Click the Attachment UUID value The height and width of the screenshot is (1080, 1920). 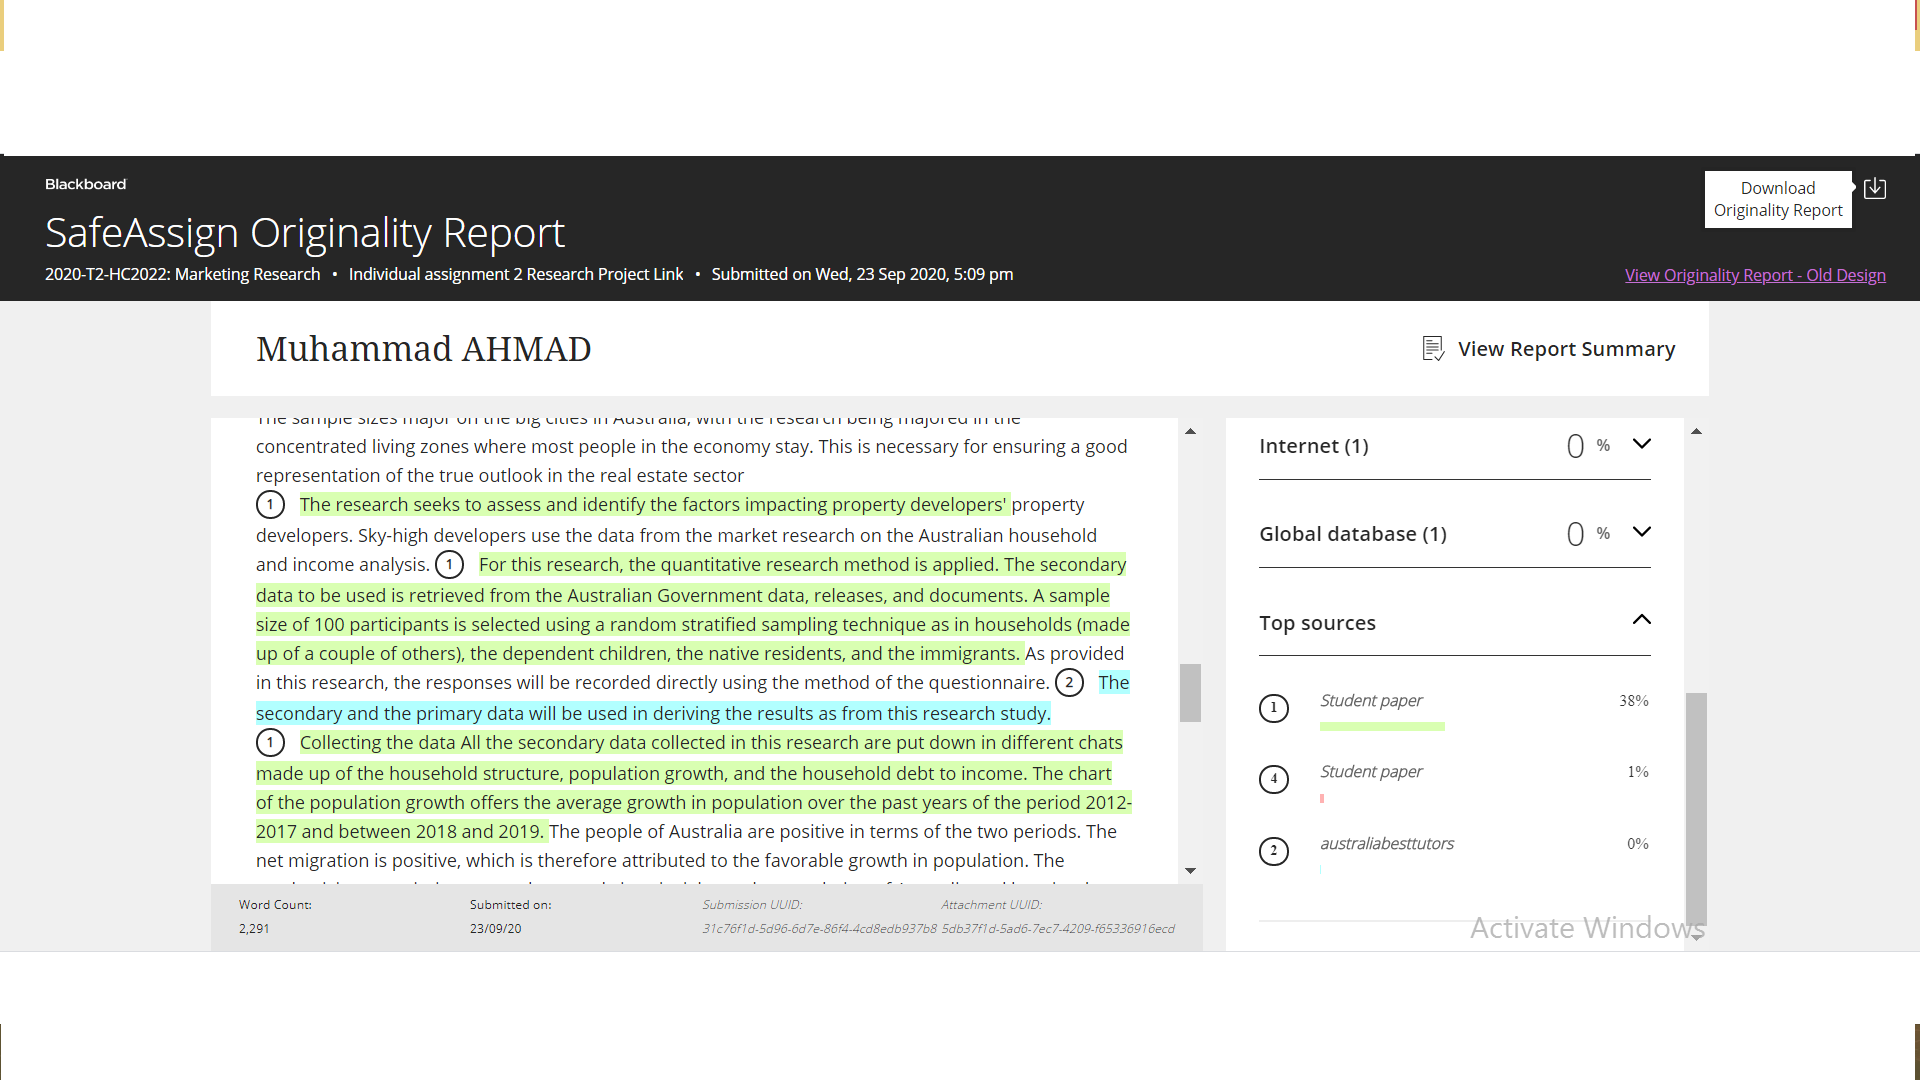click(x=1058, y=929)
